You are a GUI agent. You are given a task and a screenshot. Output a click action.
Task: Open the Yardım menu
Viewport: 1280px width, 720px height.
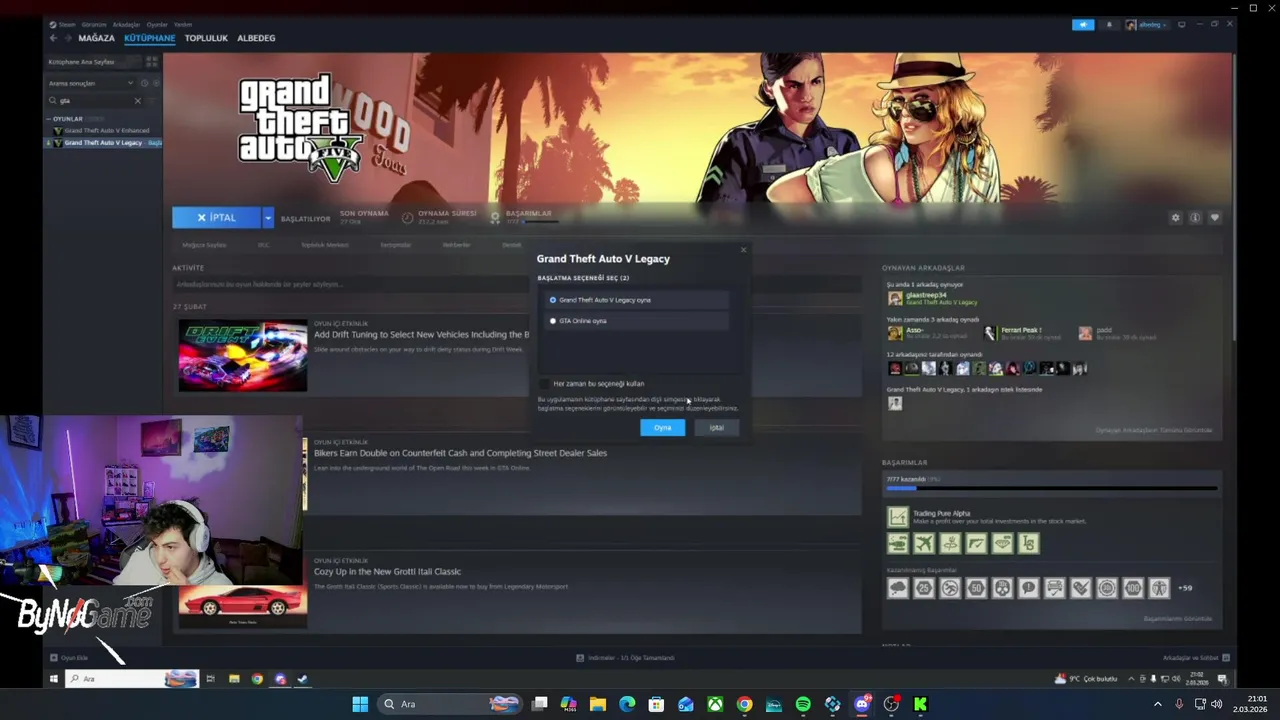tap(183, 24)
